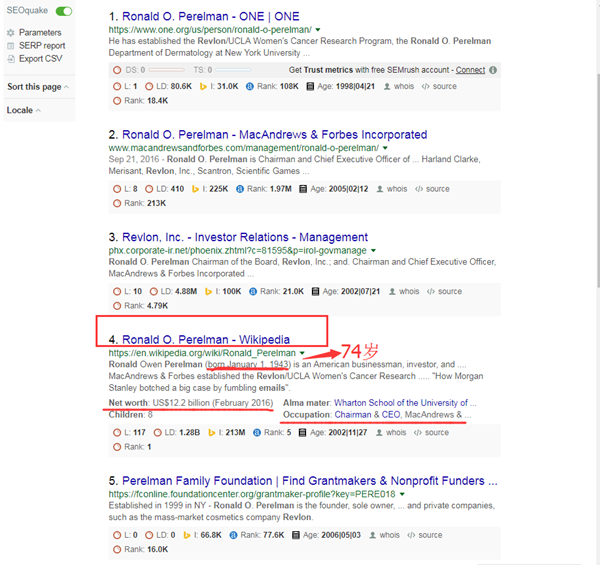
Task: View source for the one.org result
Action: click(x=439, y=86)
